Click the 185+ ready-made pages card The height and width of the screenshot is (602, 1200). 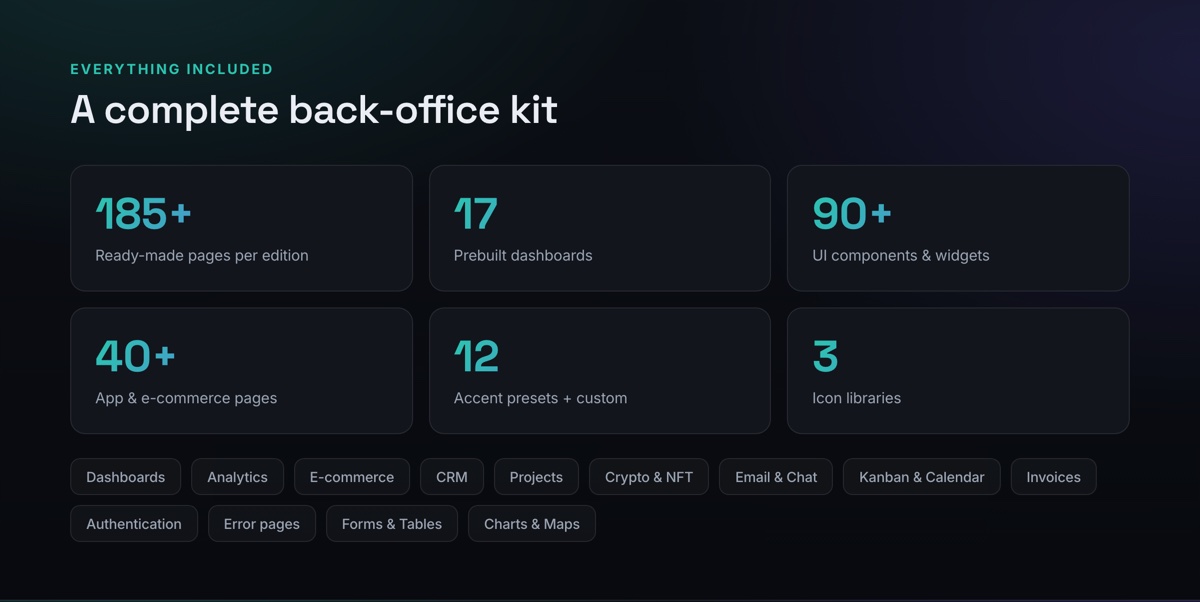(241, 228)
